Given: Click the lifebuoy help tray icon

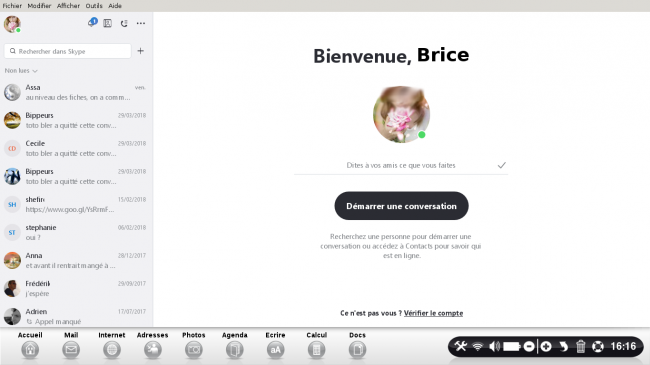Looking at the screenshot, I should (x=598, y=346).
